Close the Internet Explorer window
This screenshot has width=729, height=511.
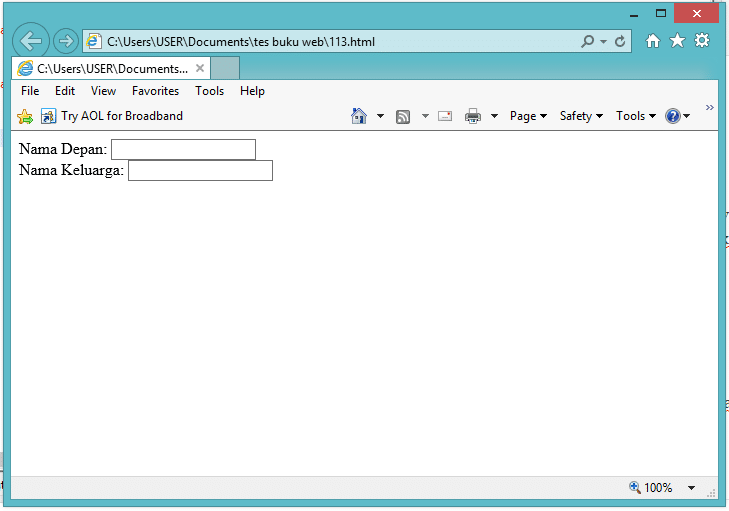(x=696, y=13)
